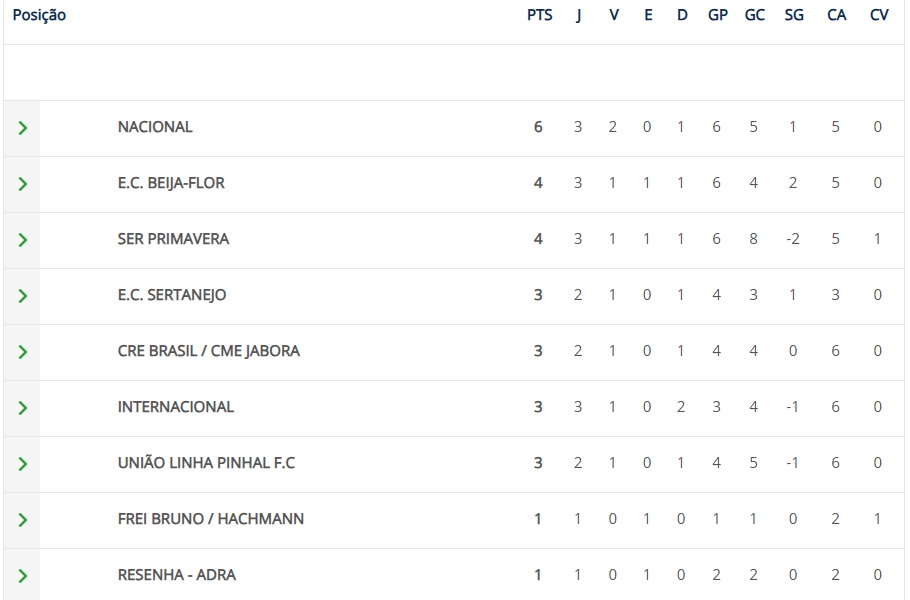This screenshot has height=600, width=910.
Task: Sort by the PTS column header
Action: tap(540, 15)
